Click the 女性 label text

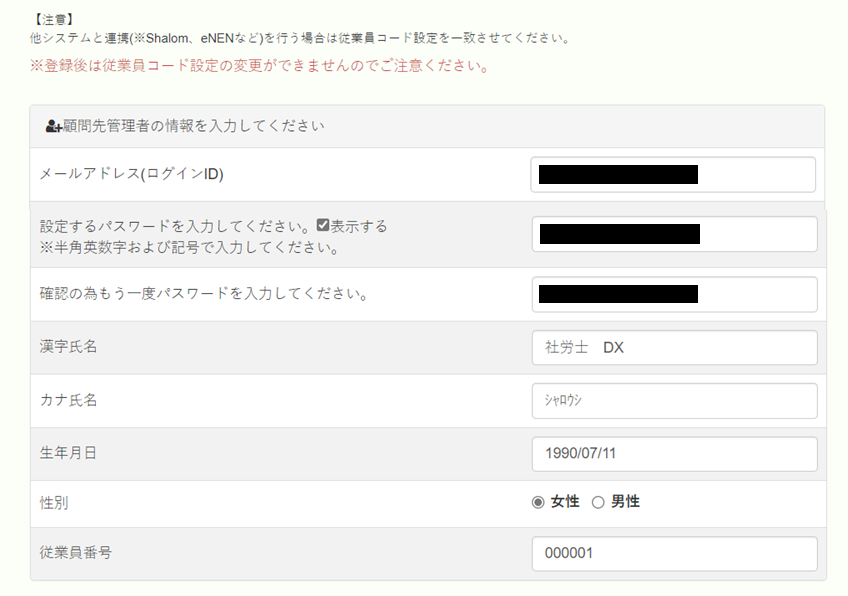565,502
